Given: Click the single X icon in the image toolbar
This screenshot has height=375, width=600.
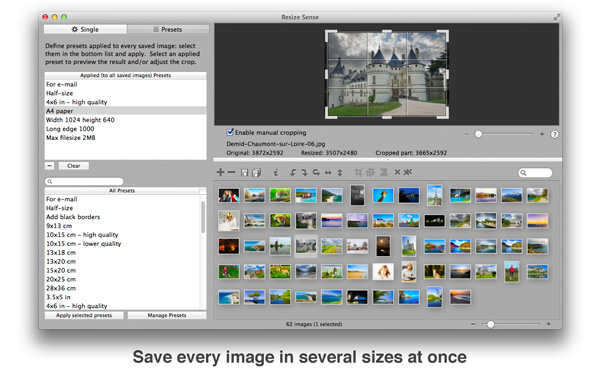Looking at the screenshot, I should point(397,172).
